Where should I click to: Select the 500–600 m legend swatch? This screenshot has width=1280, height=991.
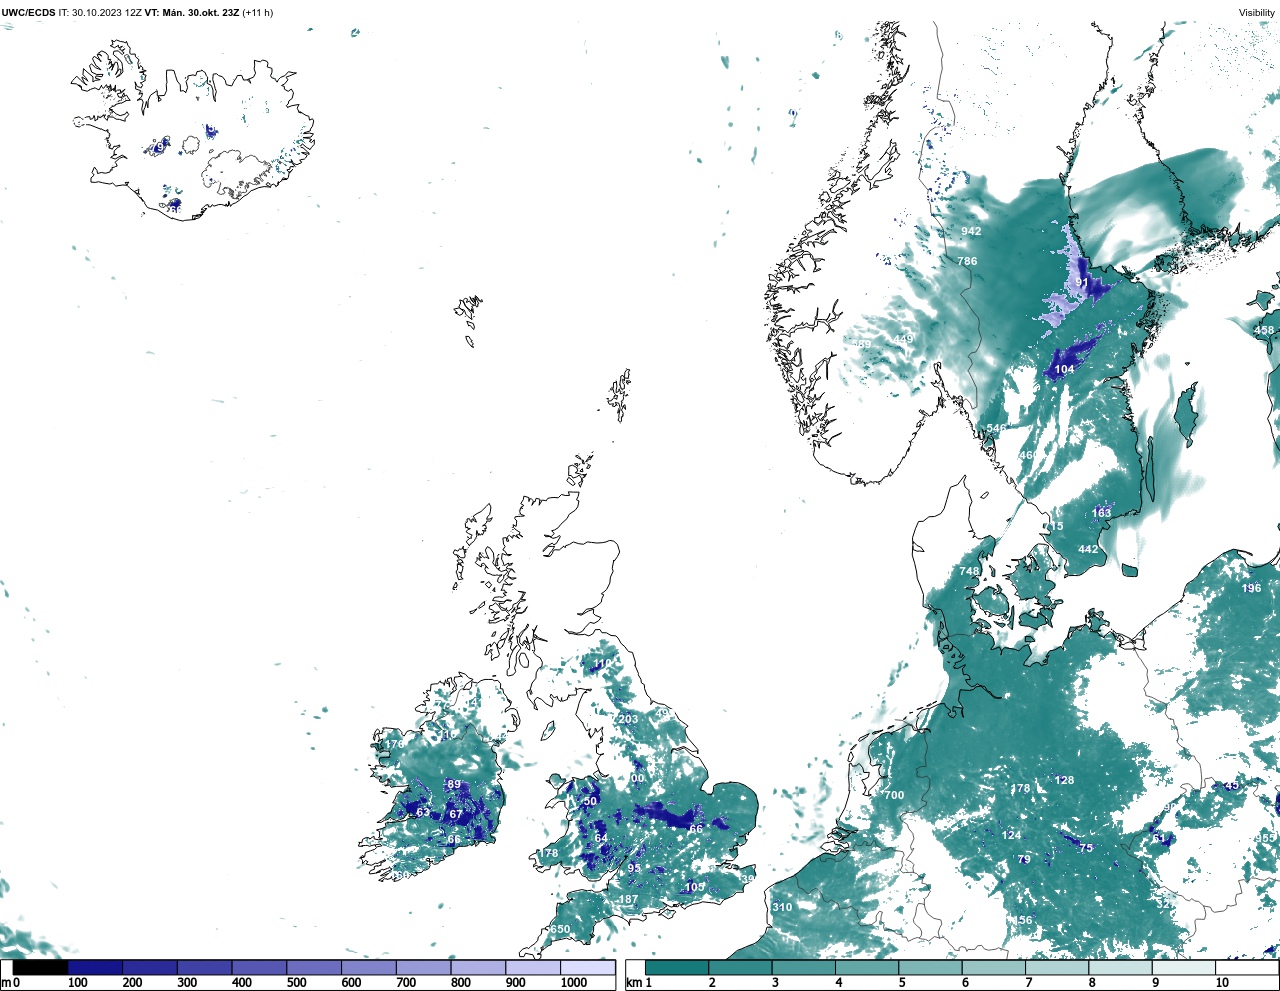pos(314,968)
